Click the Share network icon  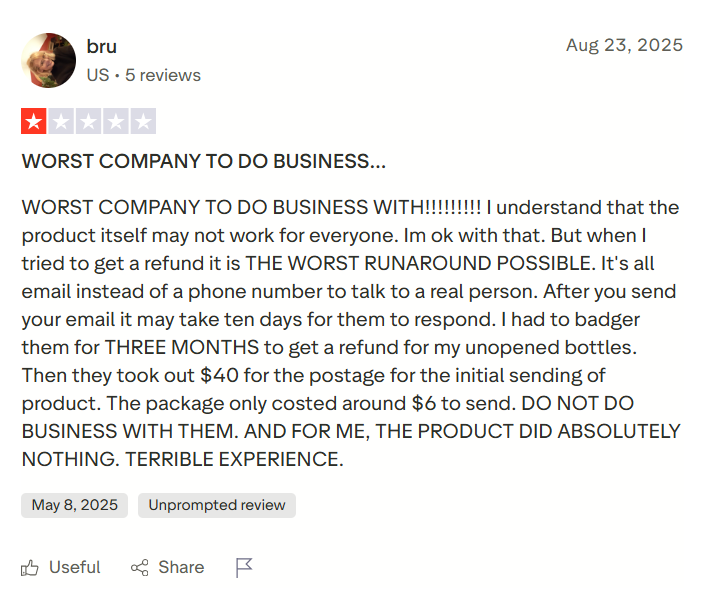tap(140, 568)
